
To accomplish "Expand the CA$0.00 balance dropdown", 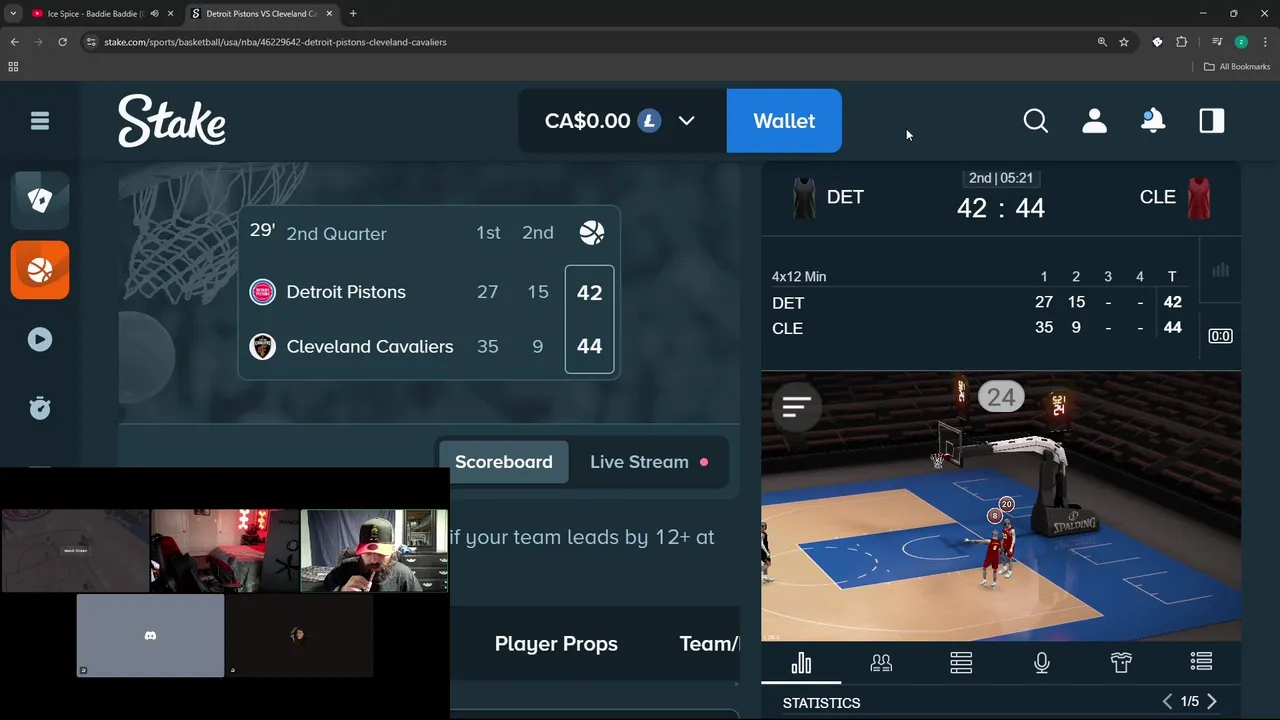I will (x=686, y=121).
